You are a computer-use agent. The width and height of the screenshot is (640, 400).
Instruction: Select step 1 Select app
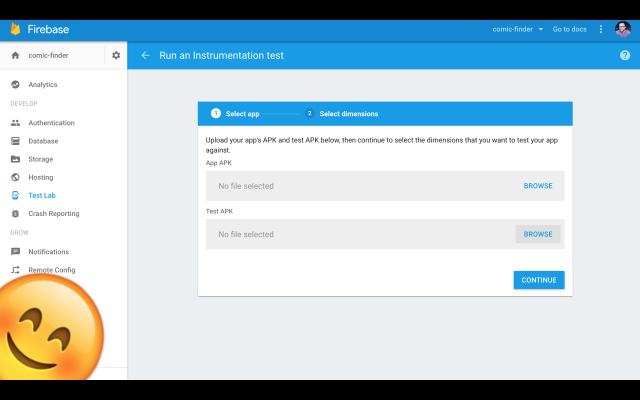pos(235,113)
